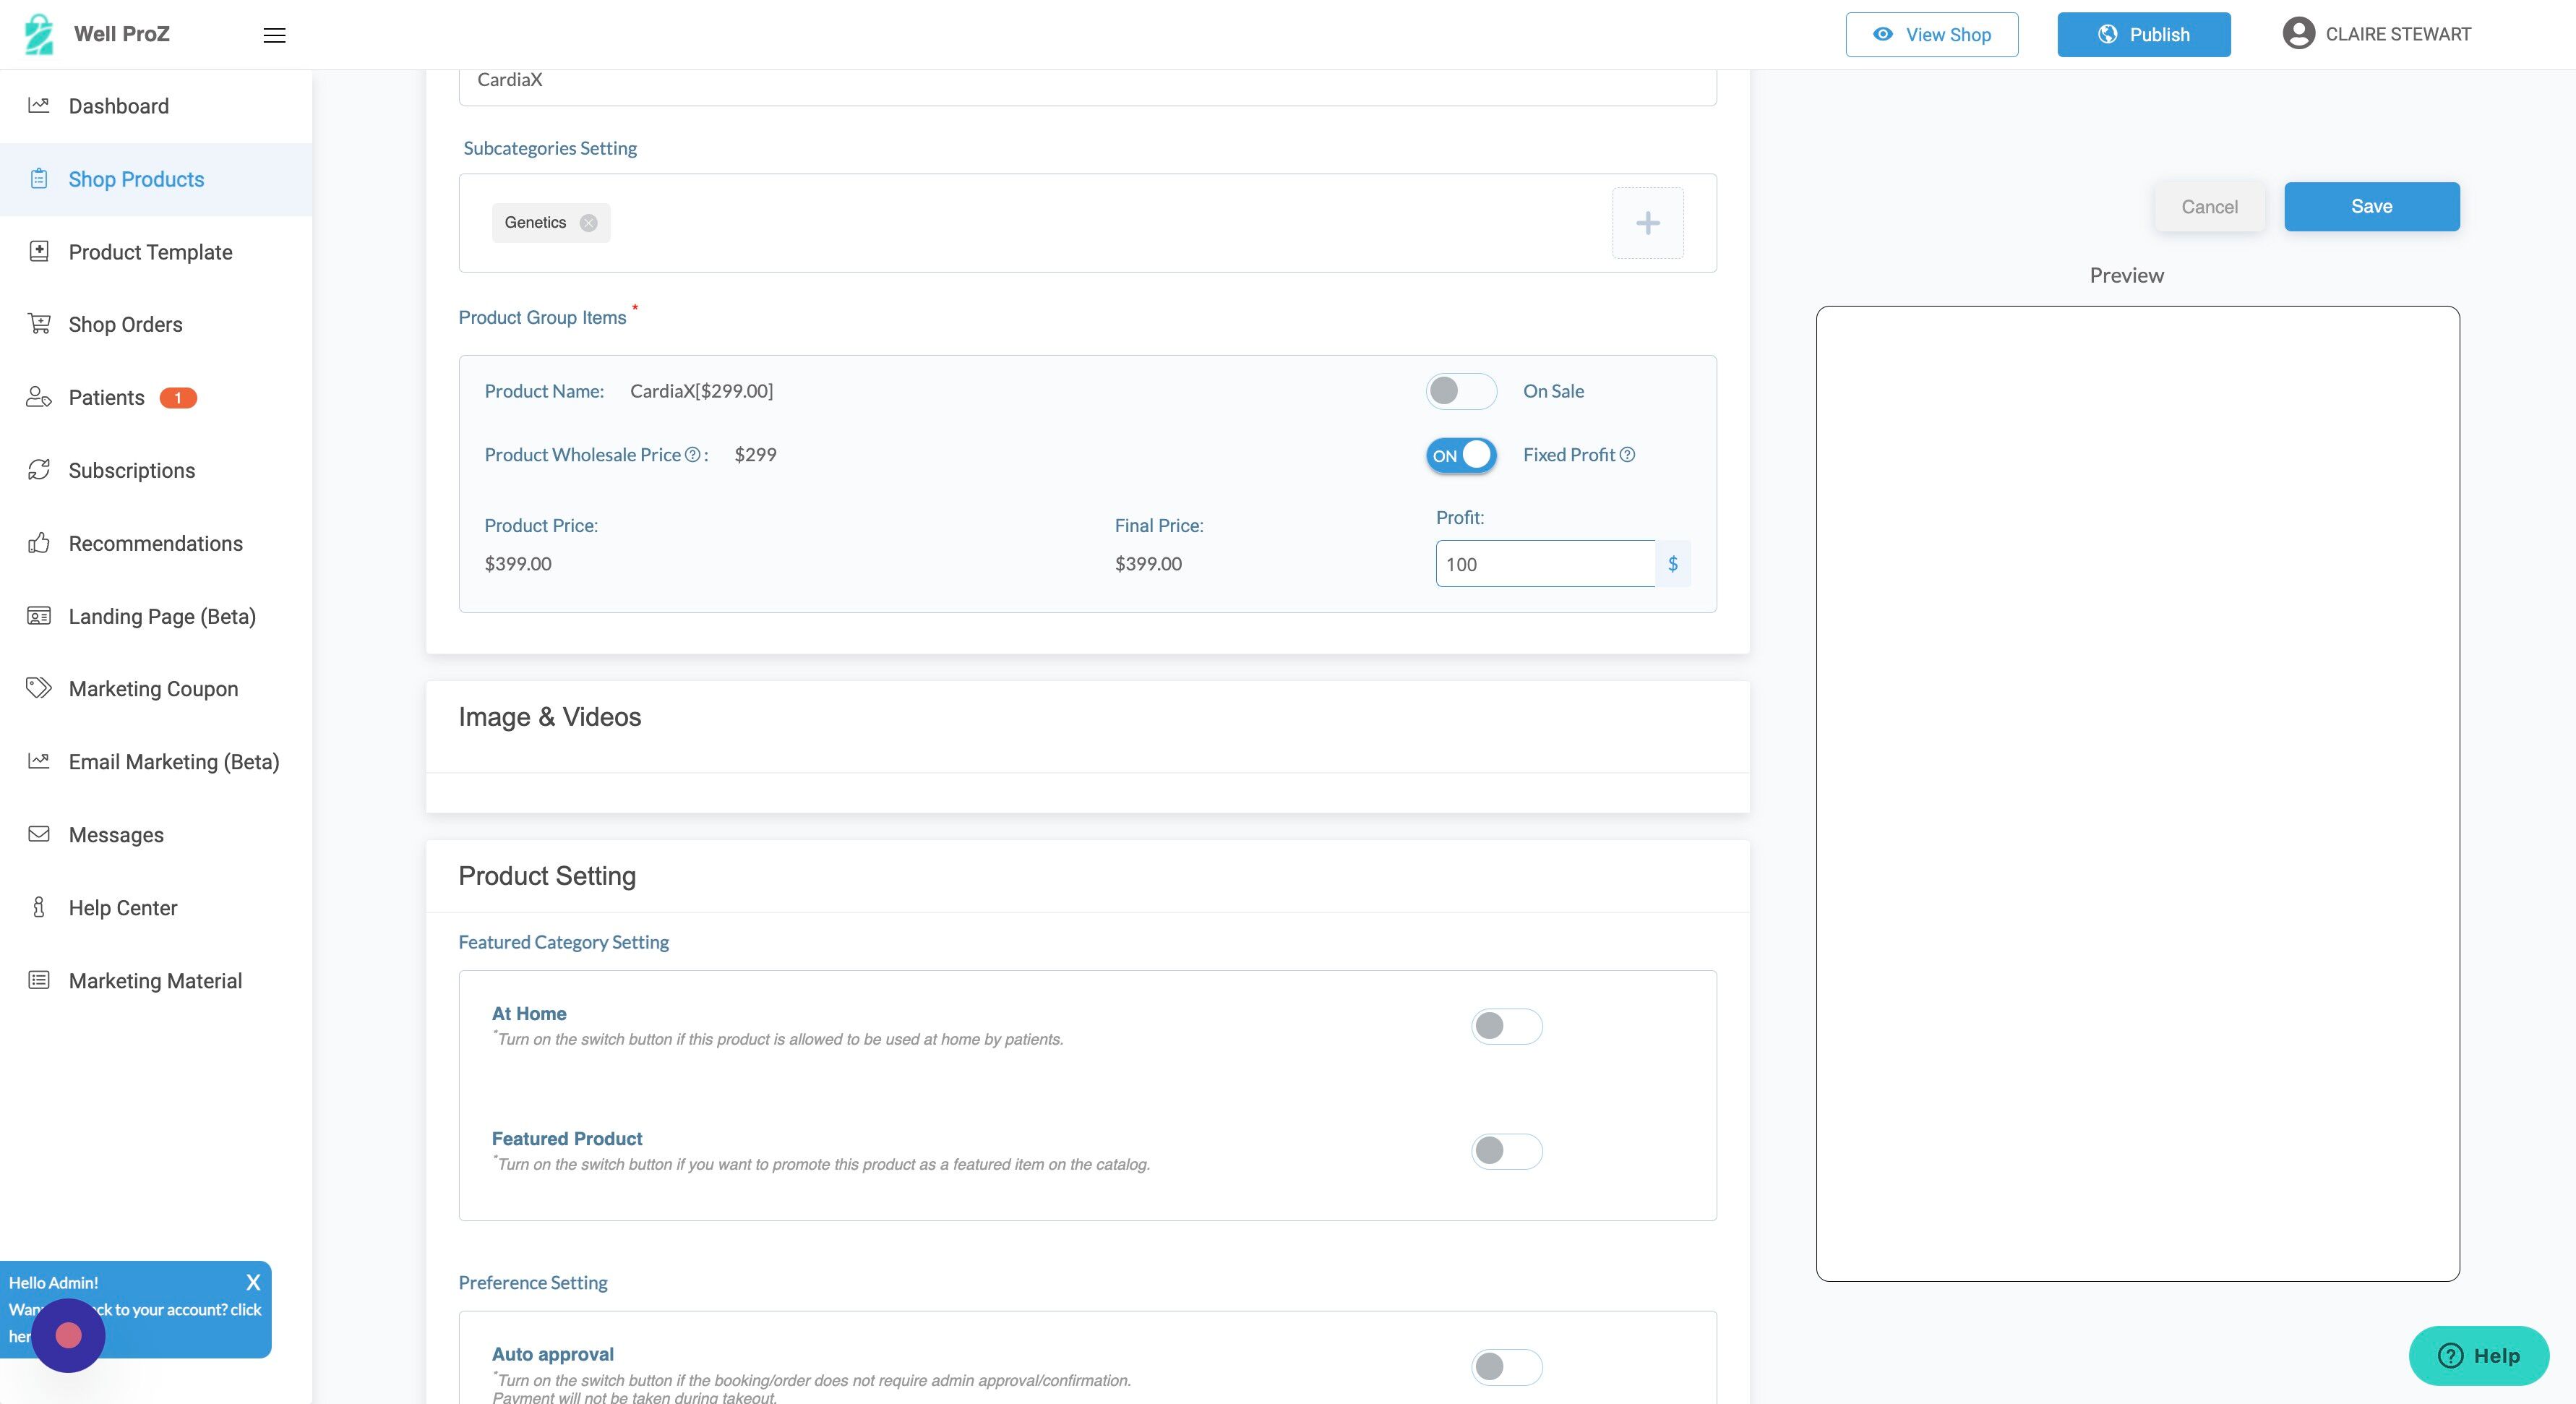Enable the On Sale toggle

(x=1460, y=391)
